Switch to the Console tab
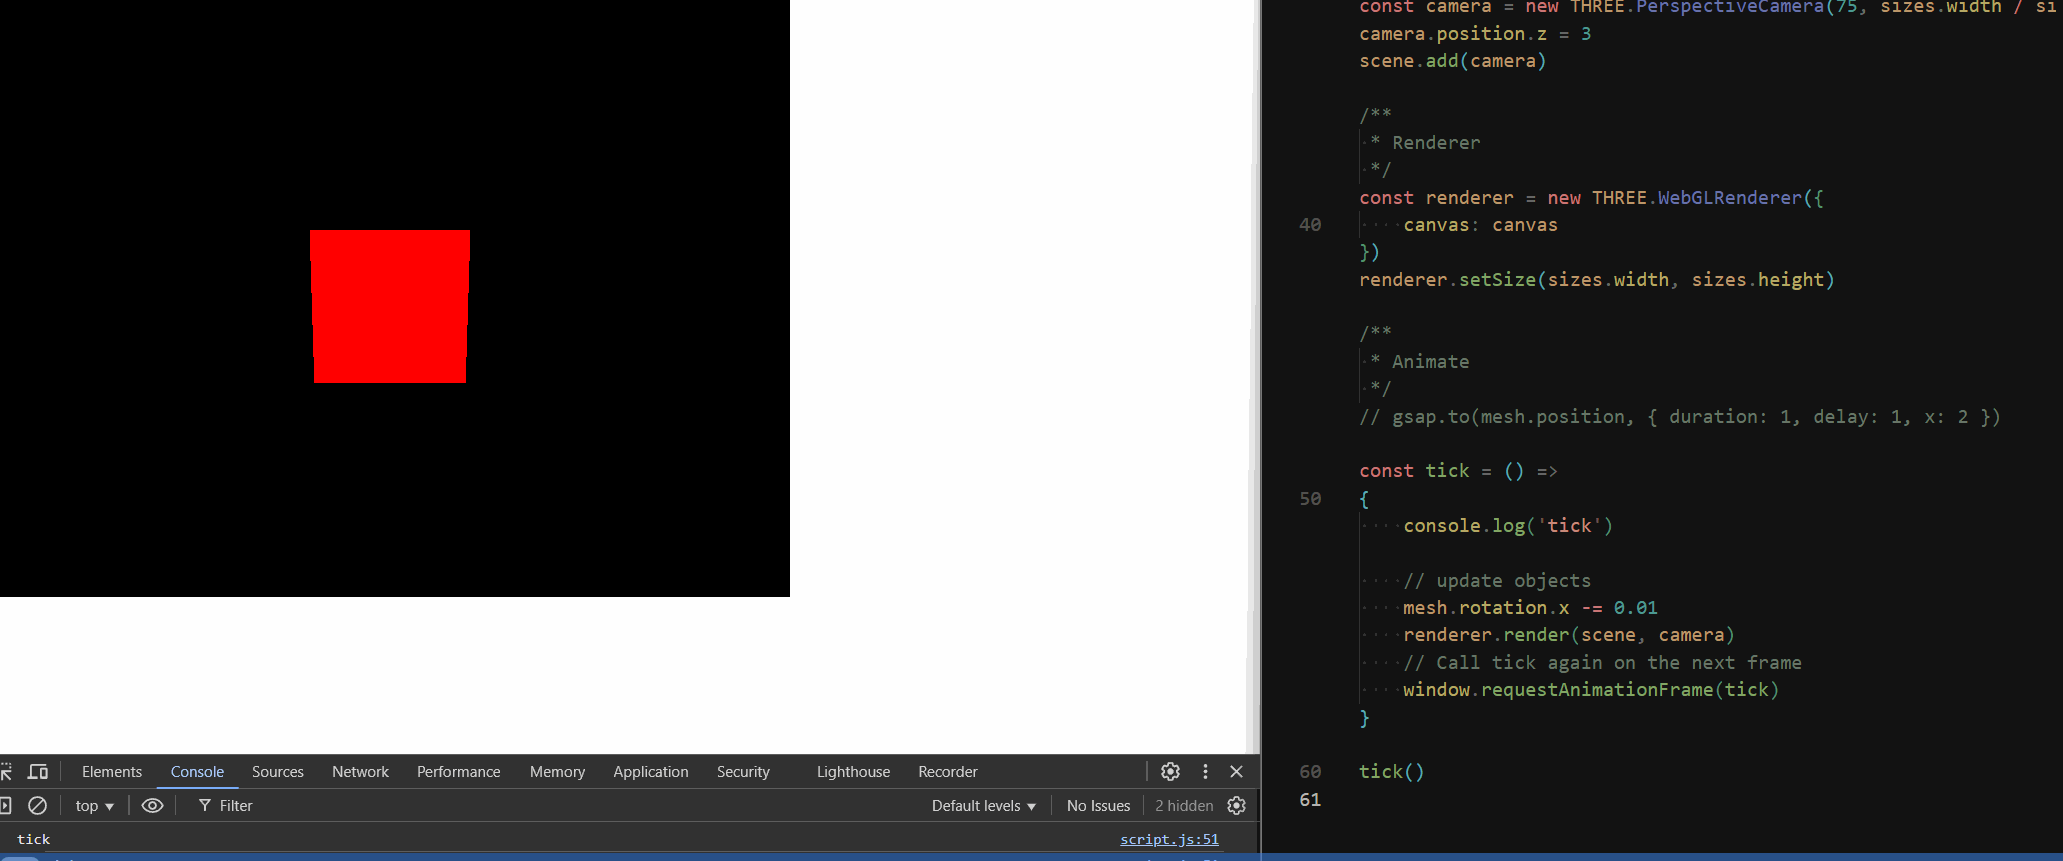 point(197,771)
